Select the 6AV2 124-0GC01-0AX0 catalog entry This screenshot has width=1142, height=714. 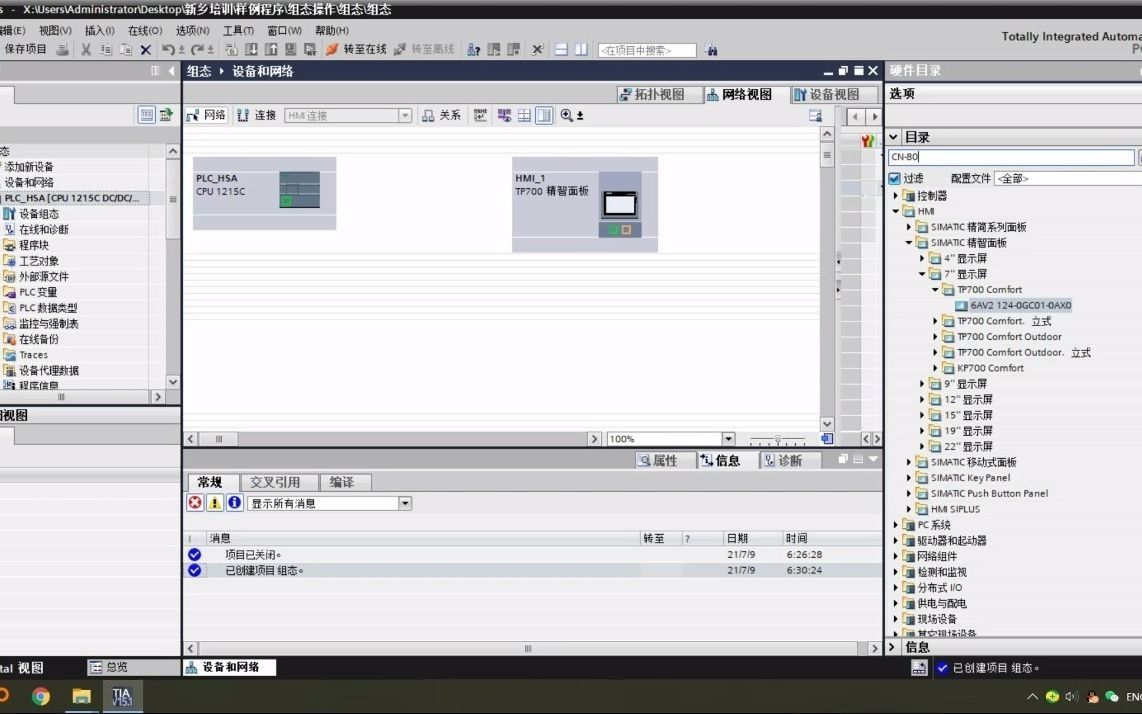coord(1020,305)
